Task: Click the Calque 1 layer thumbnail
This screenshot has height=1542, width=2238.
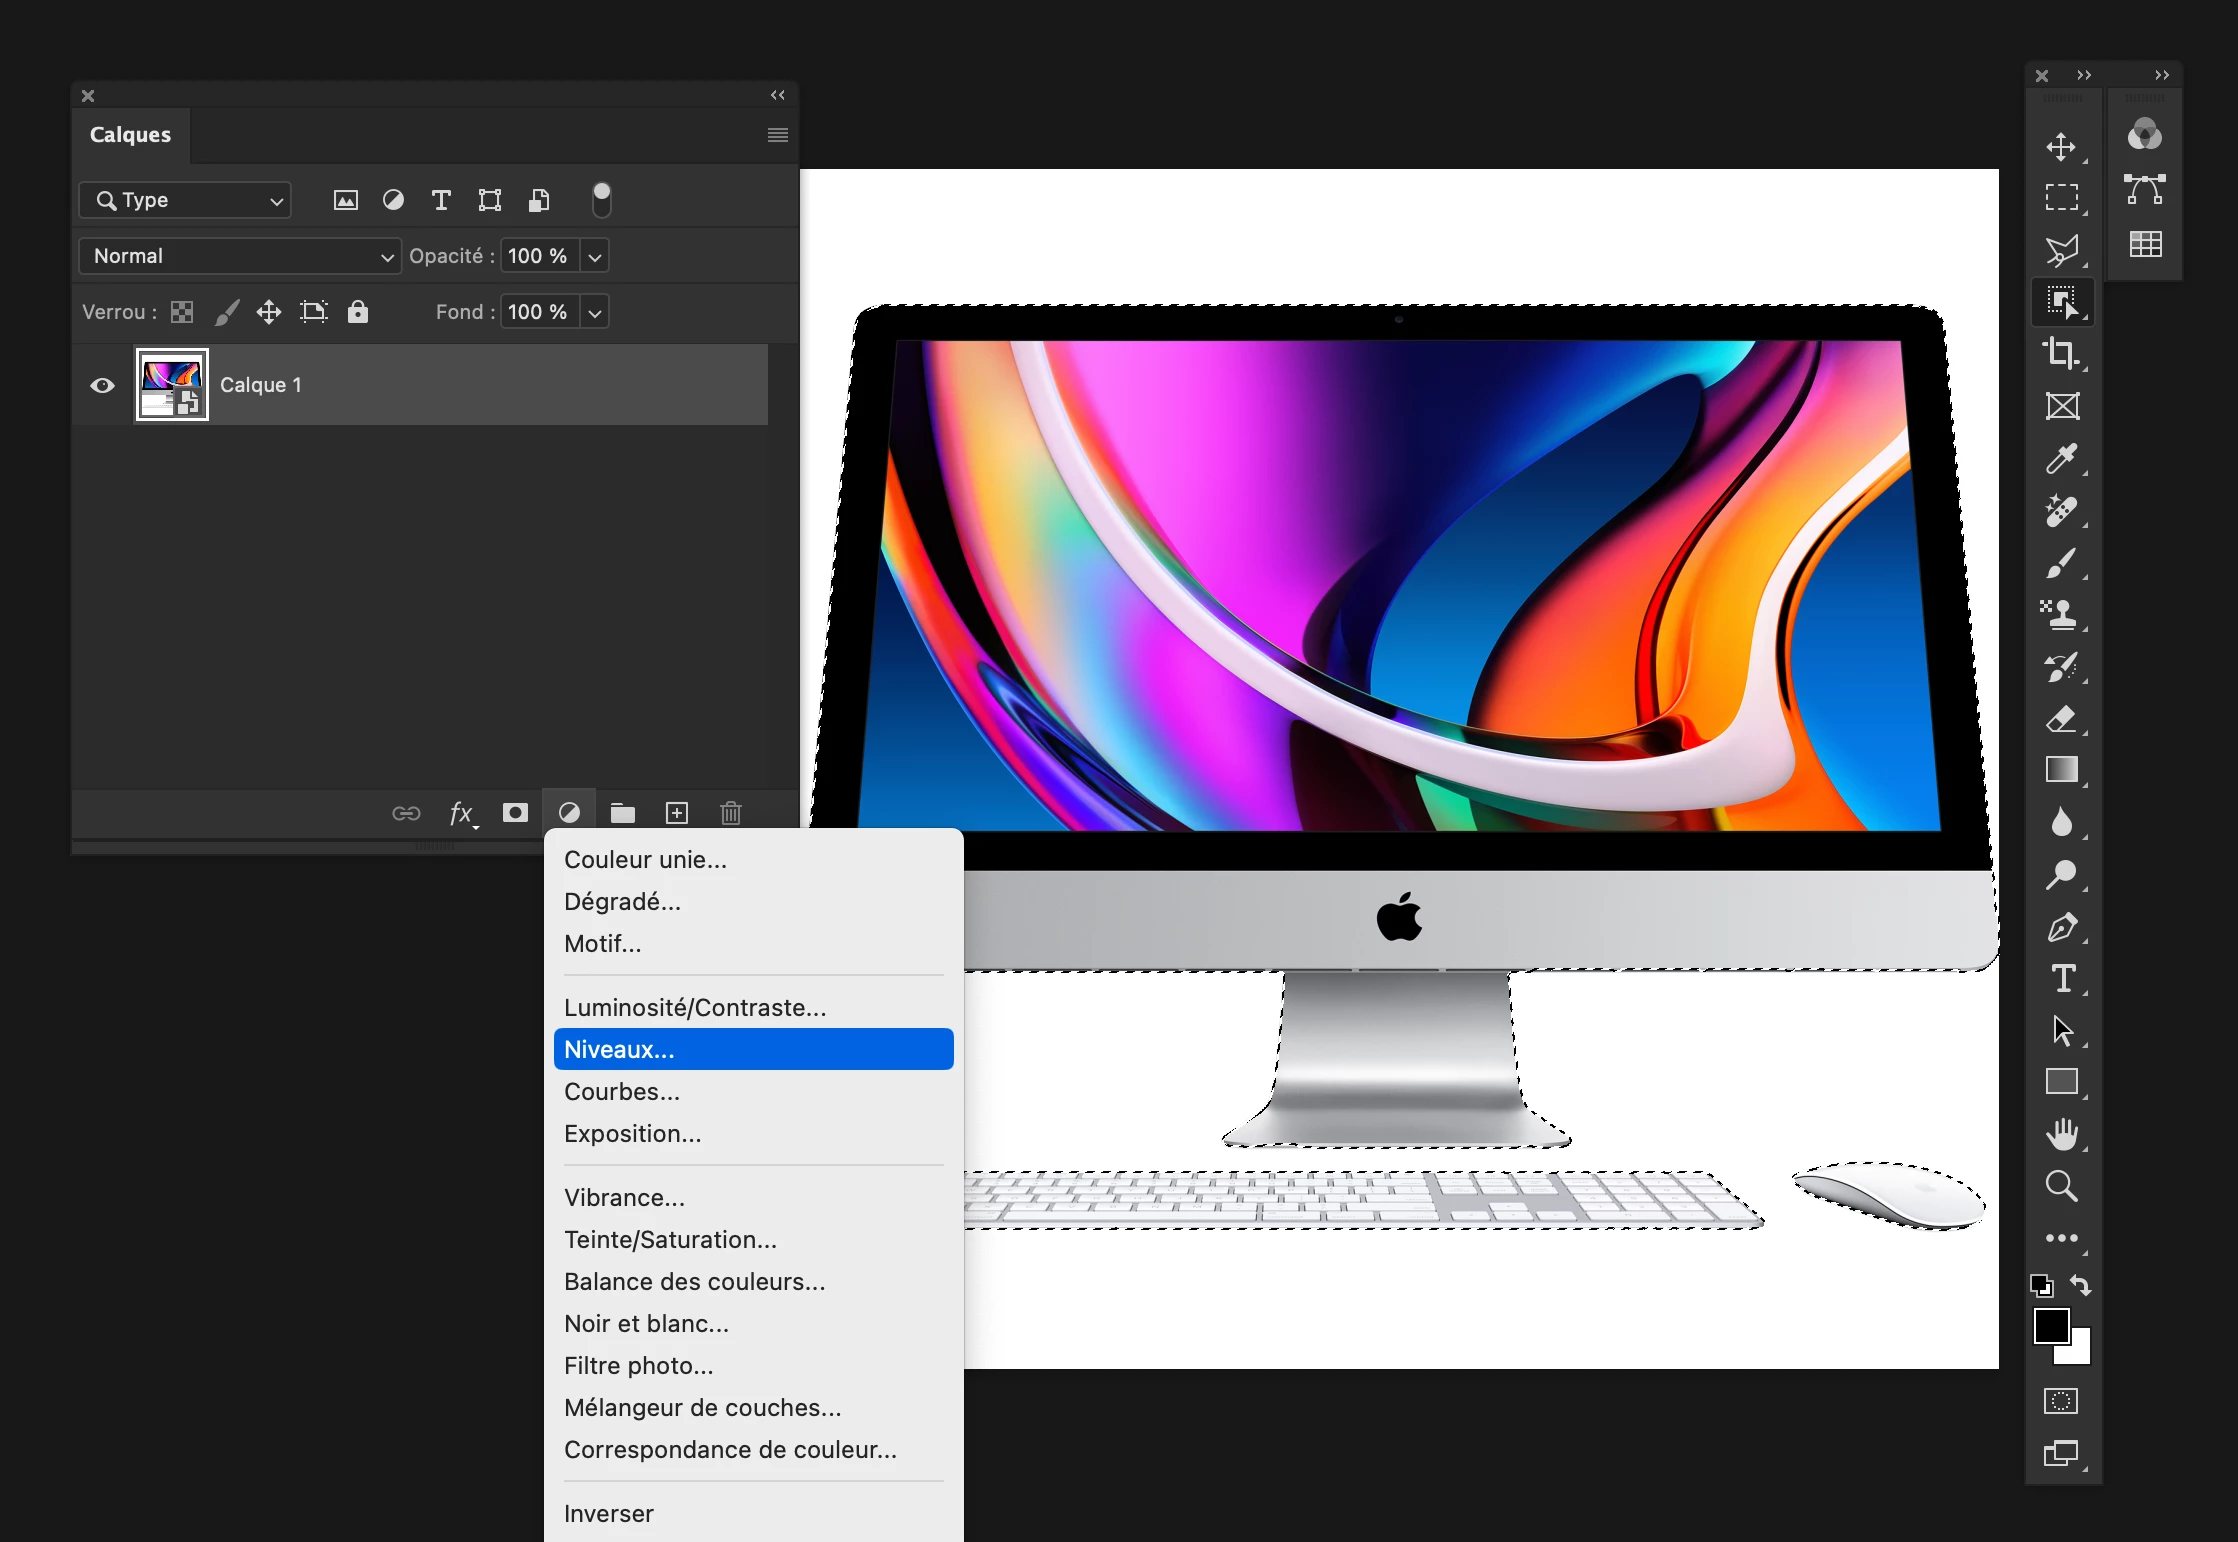Action: coord(172,385)
